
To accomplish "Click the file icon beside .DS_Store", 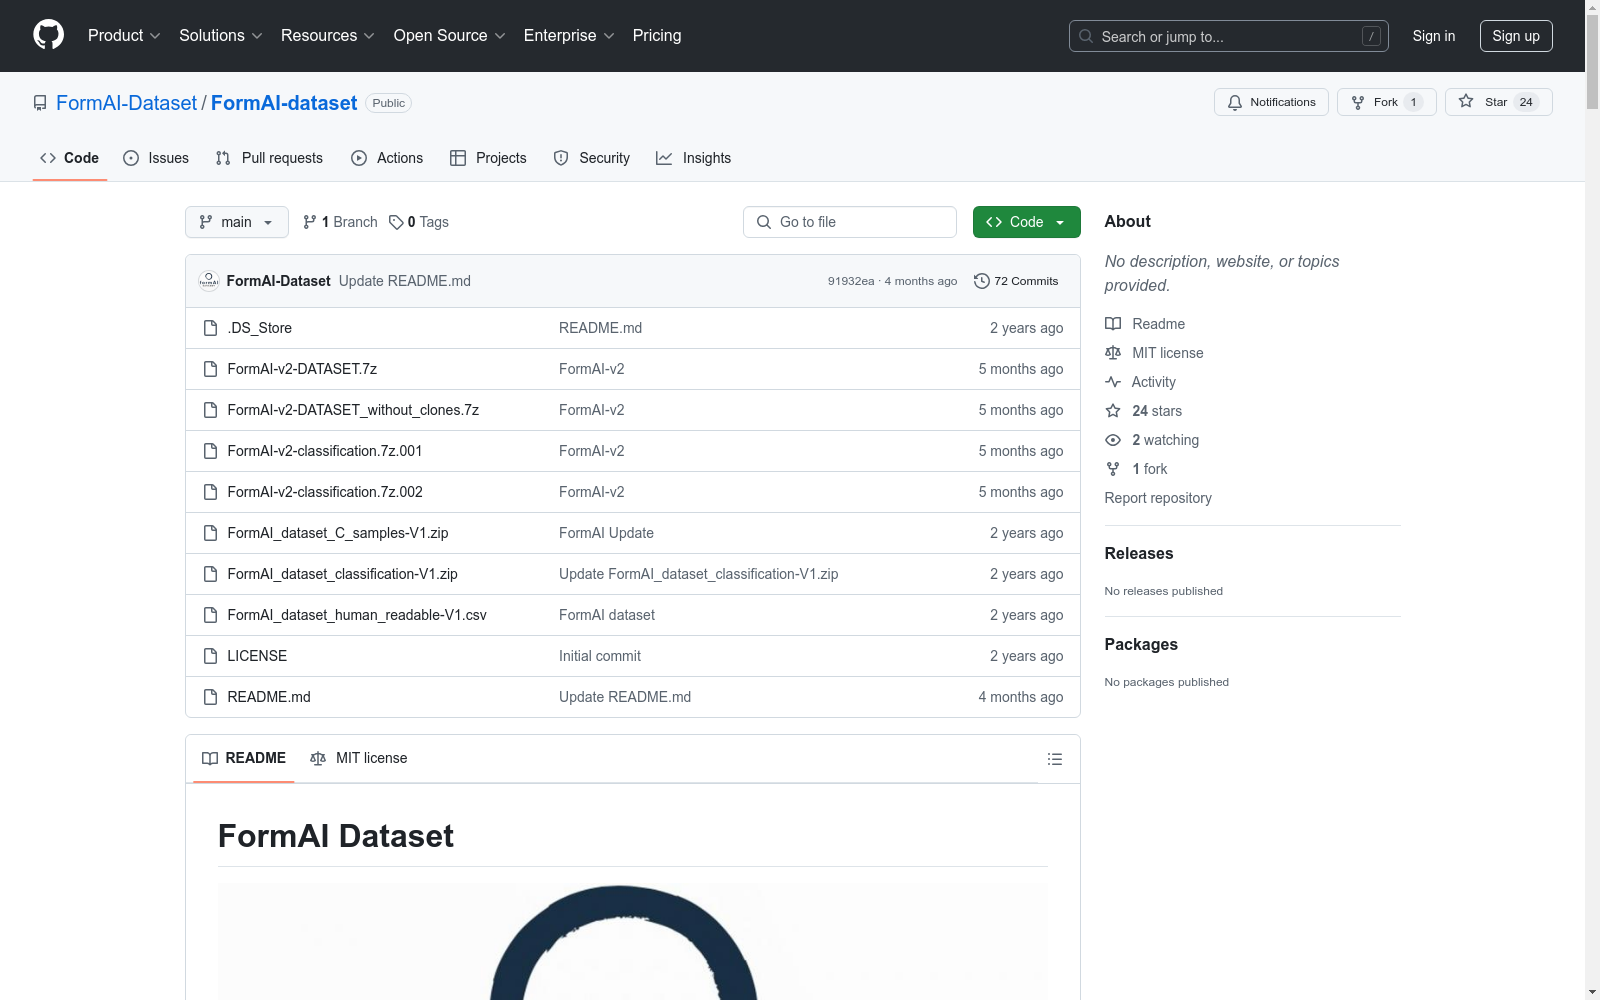I will point(210,328).
